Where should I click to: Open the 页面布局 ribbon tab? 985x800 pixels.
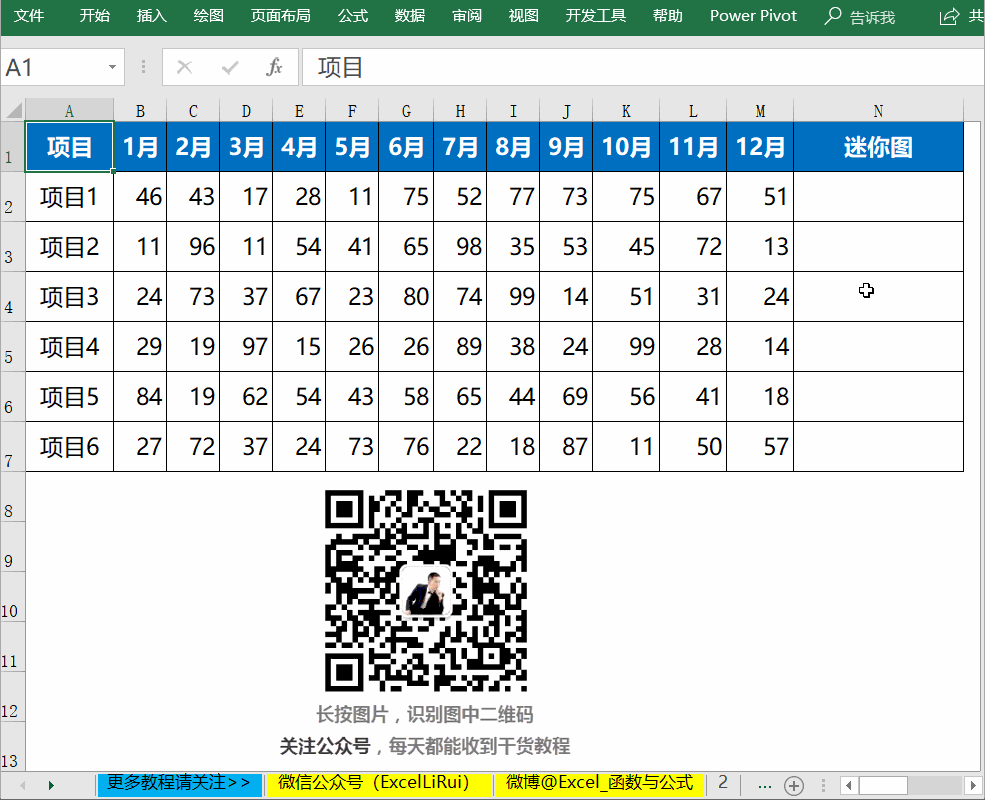tap(281, 16)
